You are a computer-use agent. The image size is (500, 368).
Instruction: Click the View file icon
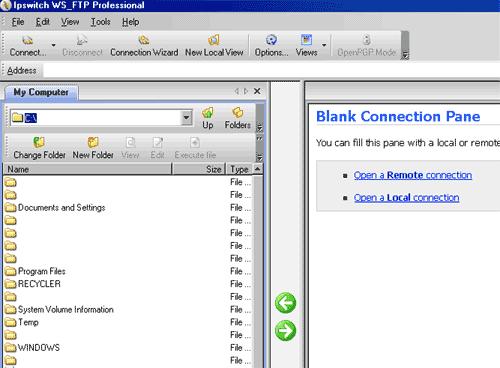point(130,148)
